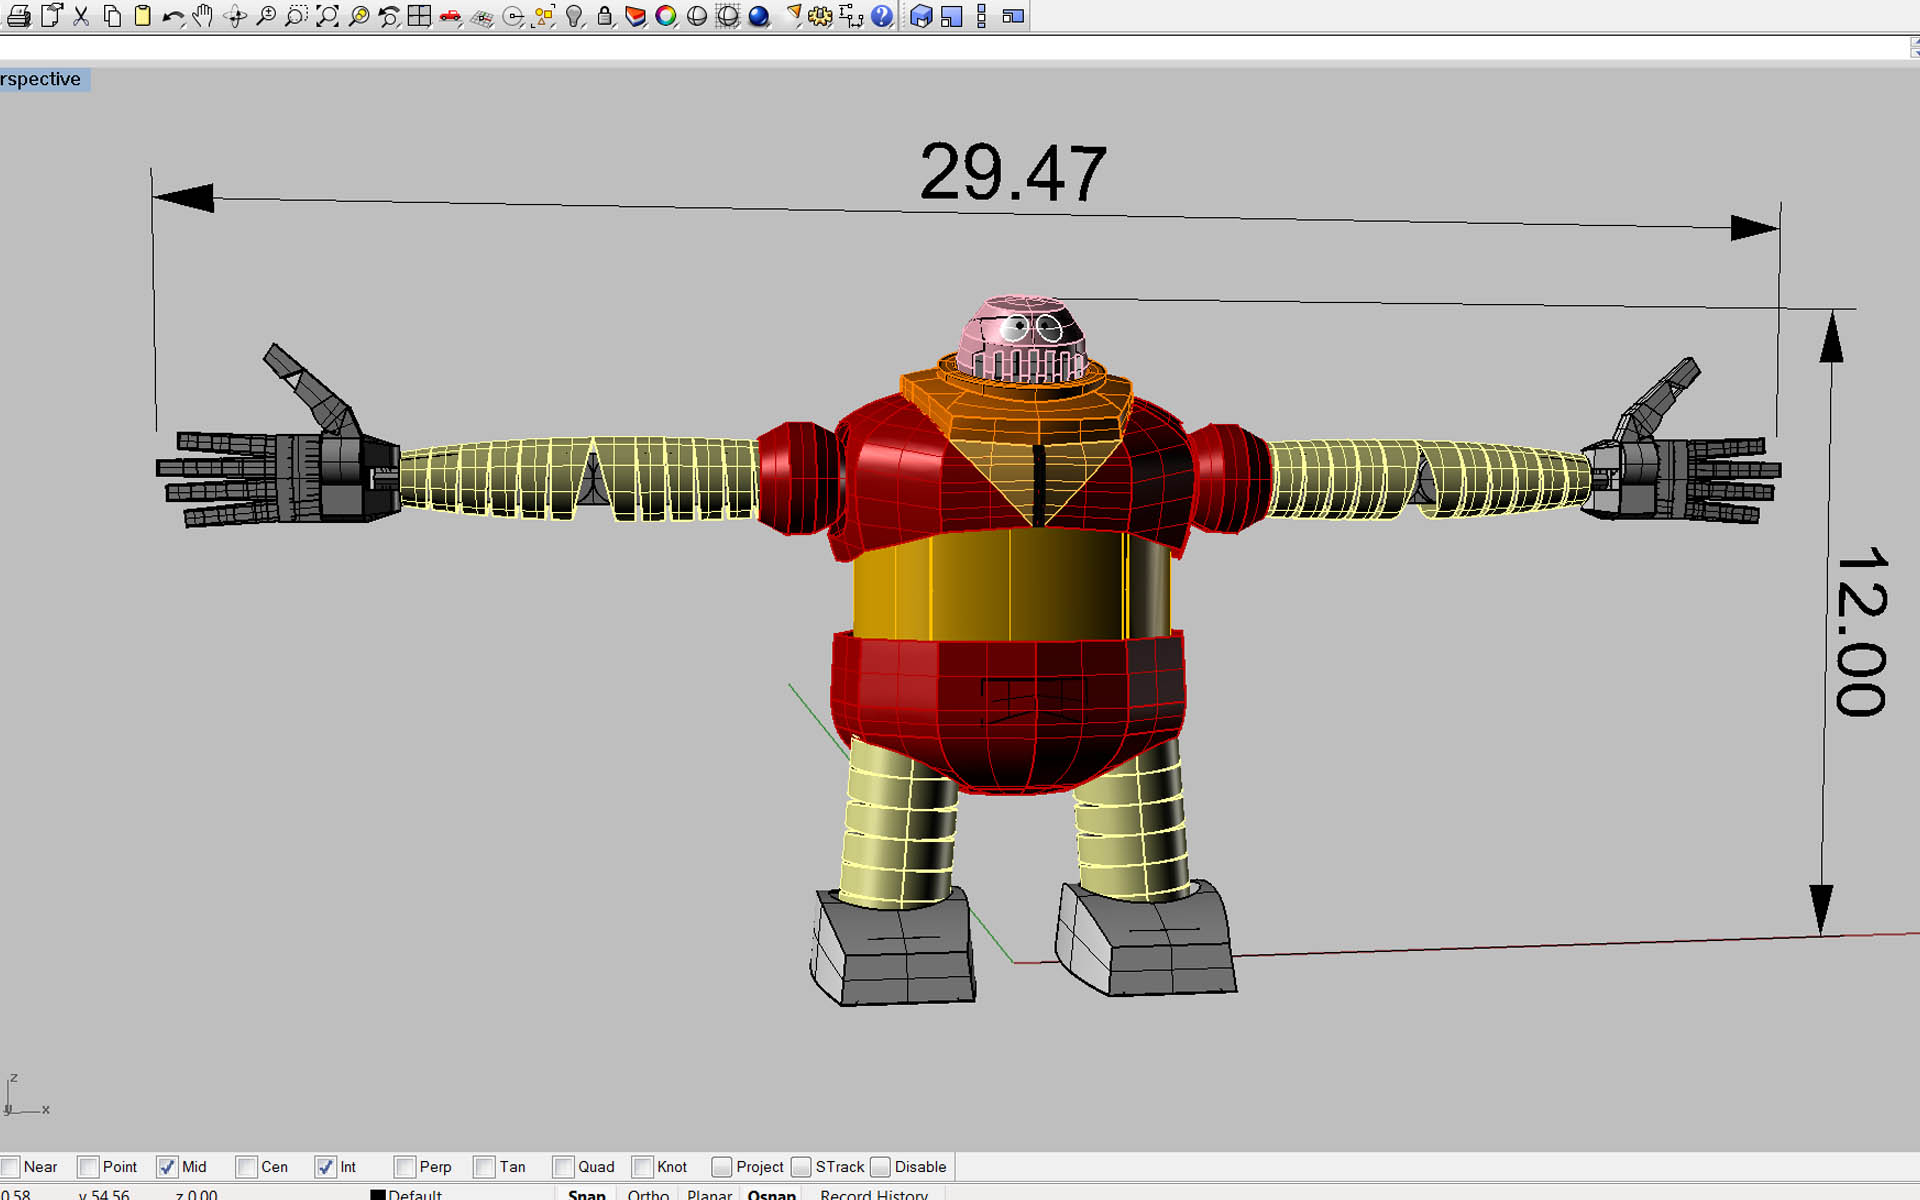
Task: Uncheck the Int object snap
Action: [x=325, y=1167]
